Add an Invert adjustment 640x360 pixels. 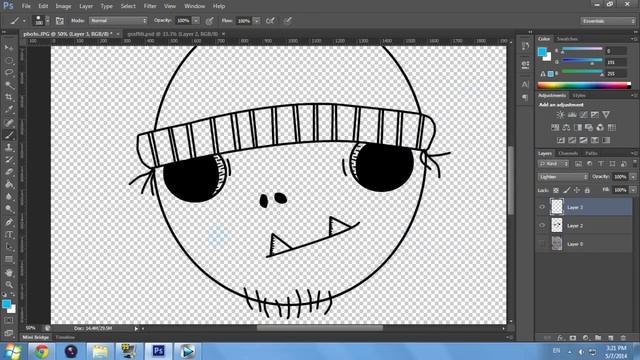pos(561,140)
